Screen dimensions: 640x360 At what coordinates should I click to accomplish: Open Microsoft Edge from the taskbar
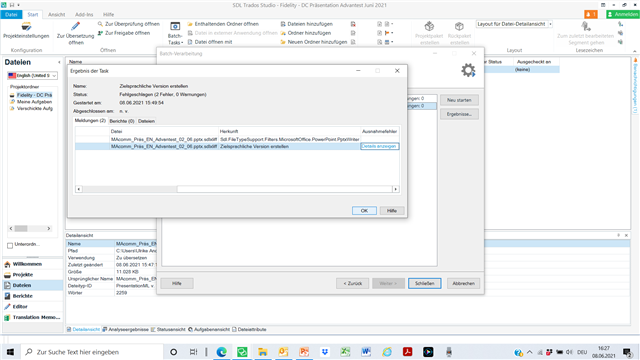pos(222,352)
